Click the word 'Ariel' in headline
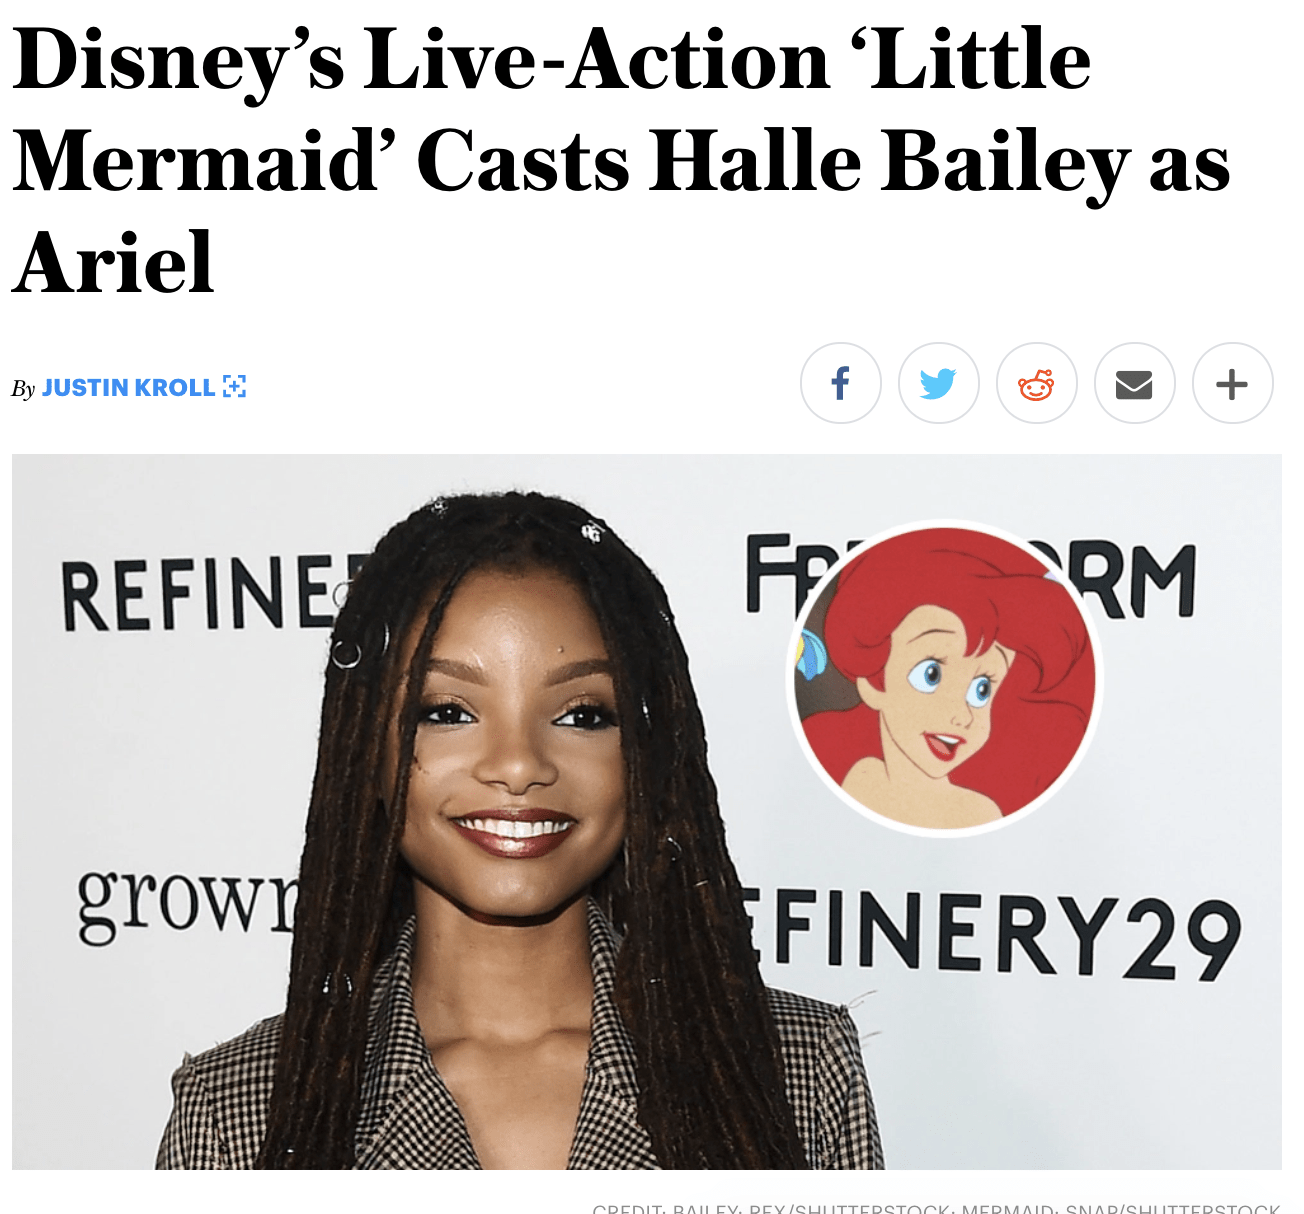The width and height of the screenshot is (1304, 1214). tap(113, 262)
